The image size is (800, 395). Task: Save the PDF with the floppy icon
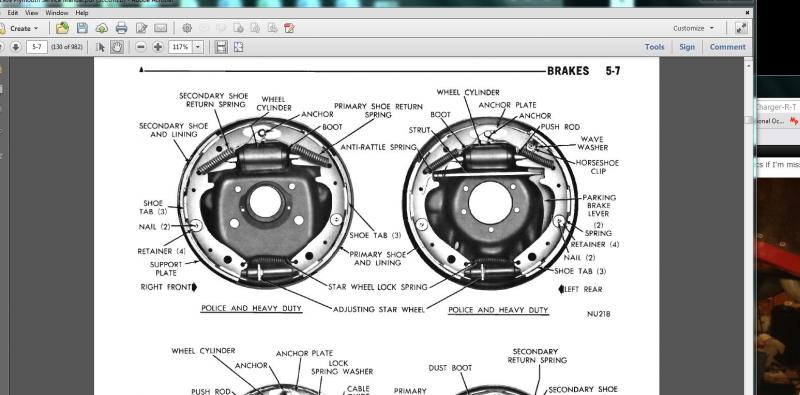82,28
